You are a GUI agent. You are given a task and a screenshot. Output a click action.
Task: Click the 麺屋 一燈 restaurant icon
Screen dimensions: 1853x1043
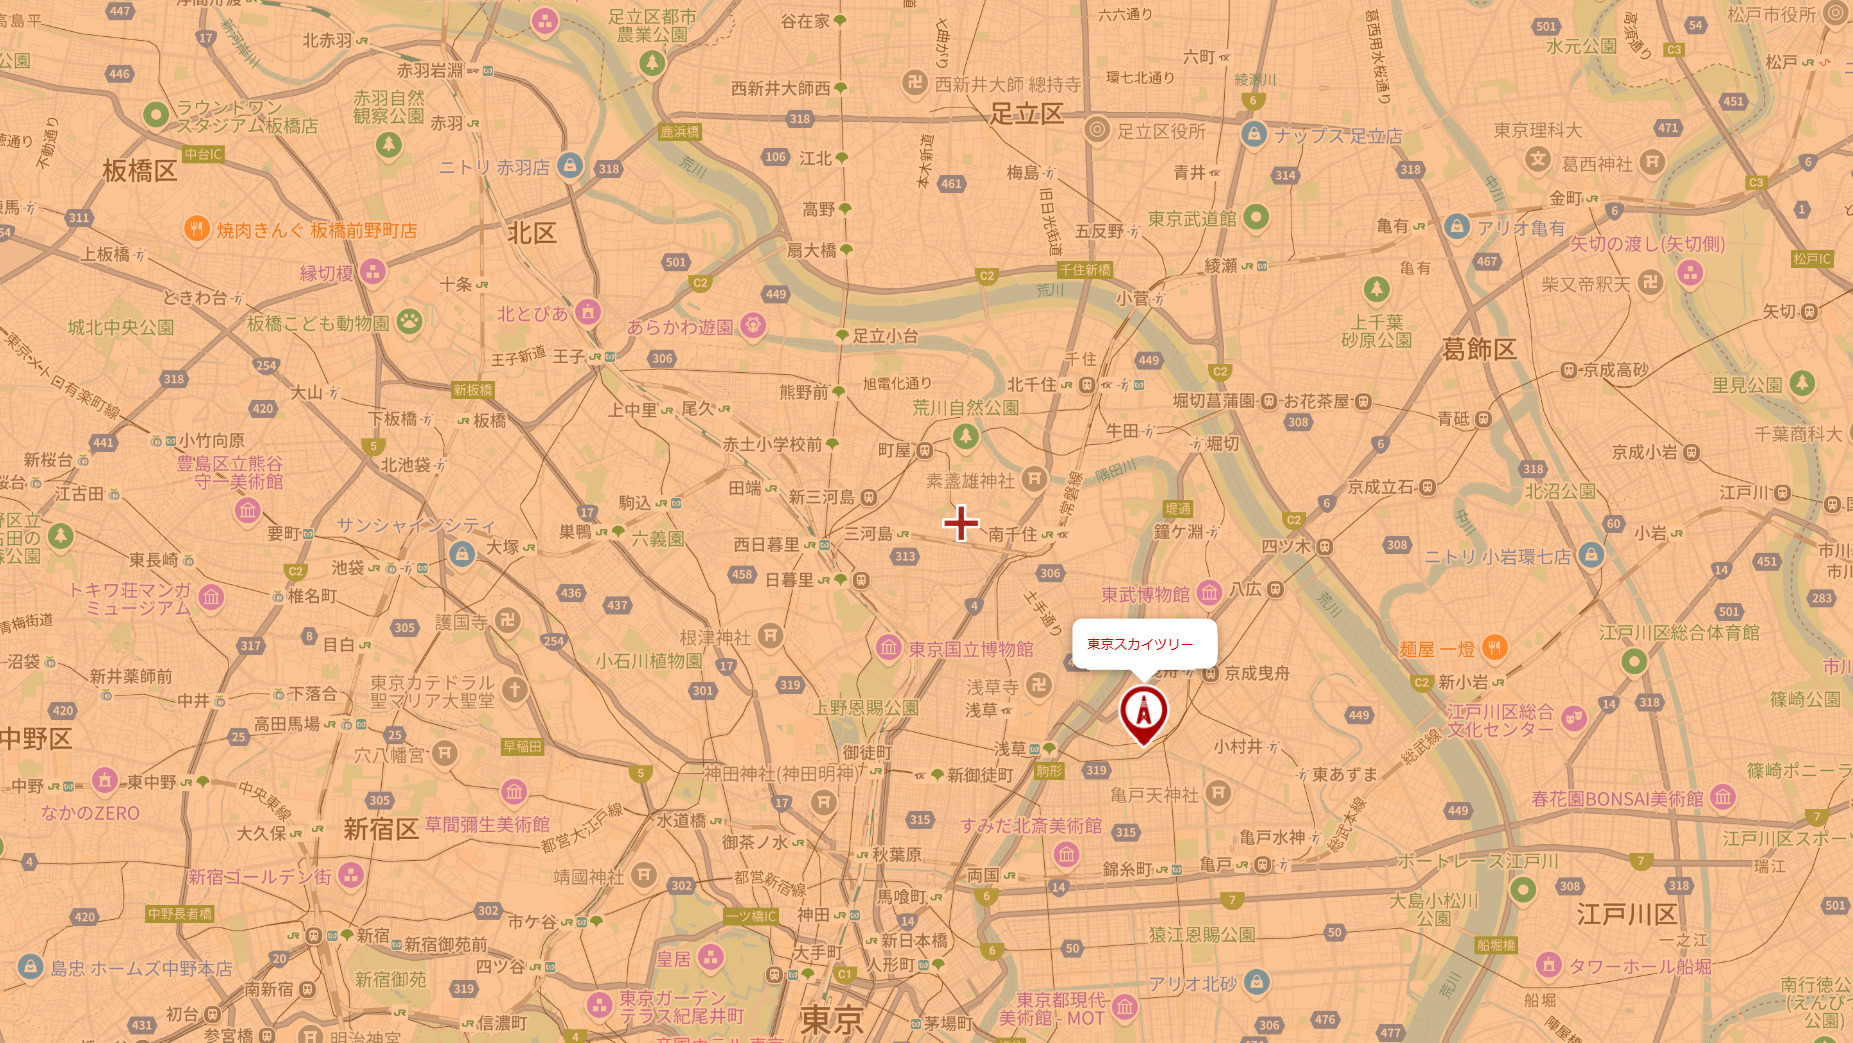(x=1494, y=648)
